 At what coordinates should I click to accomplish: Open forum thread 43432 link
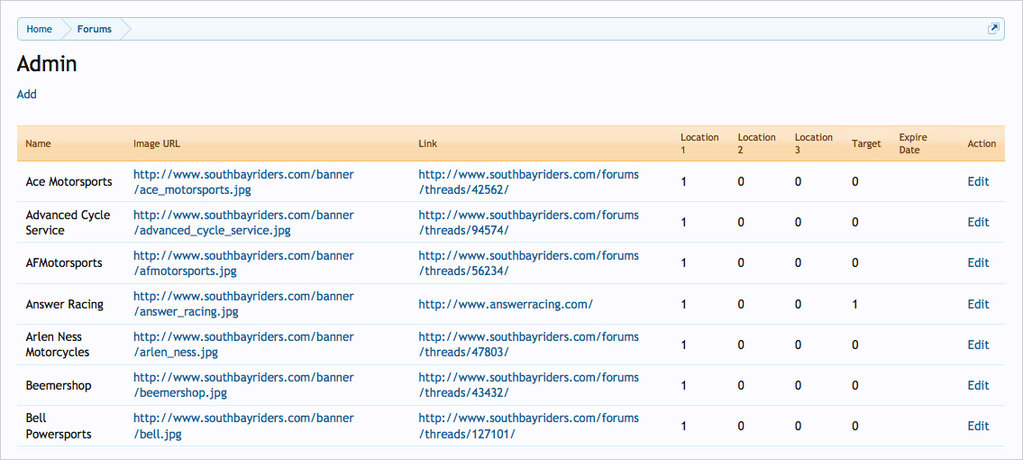pos(528,385)
